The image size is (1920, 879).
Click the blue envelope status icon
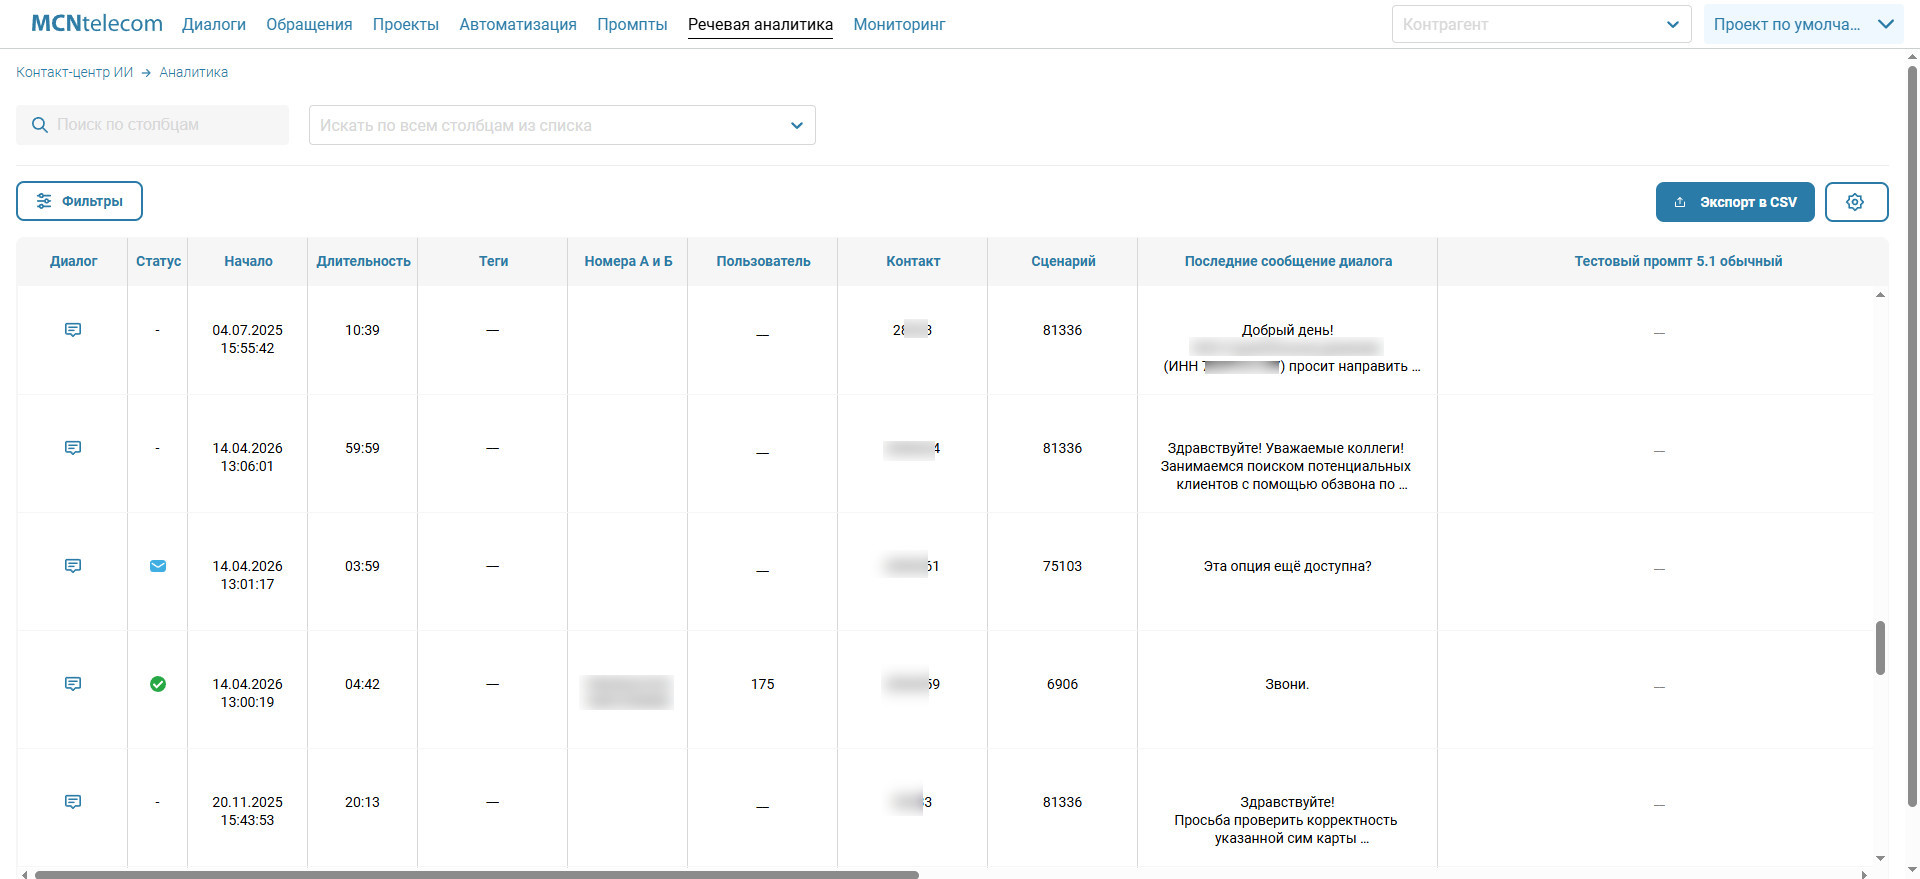(158, 566)
